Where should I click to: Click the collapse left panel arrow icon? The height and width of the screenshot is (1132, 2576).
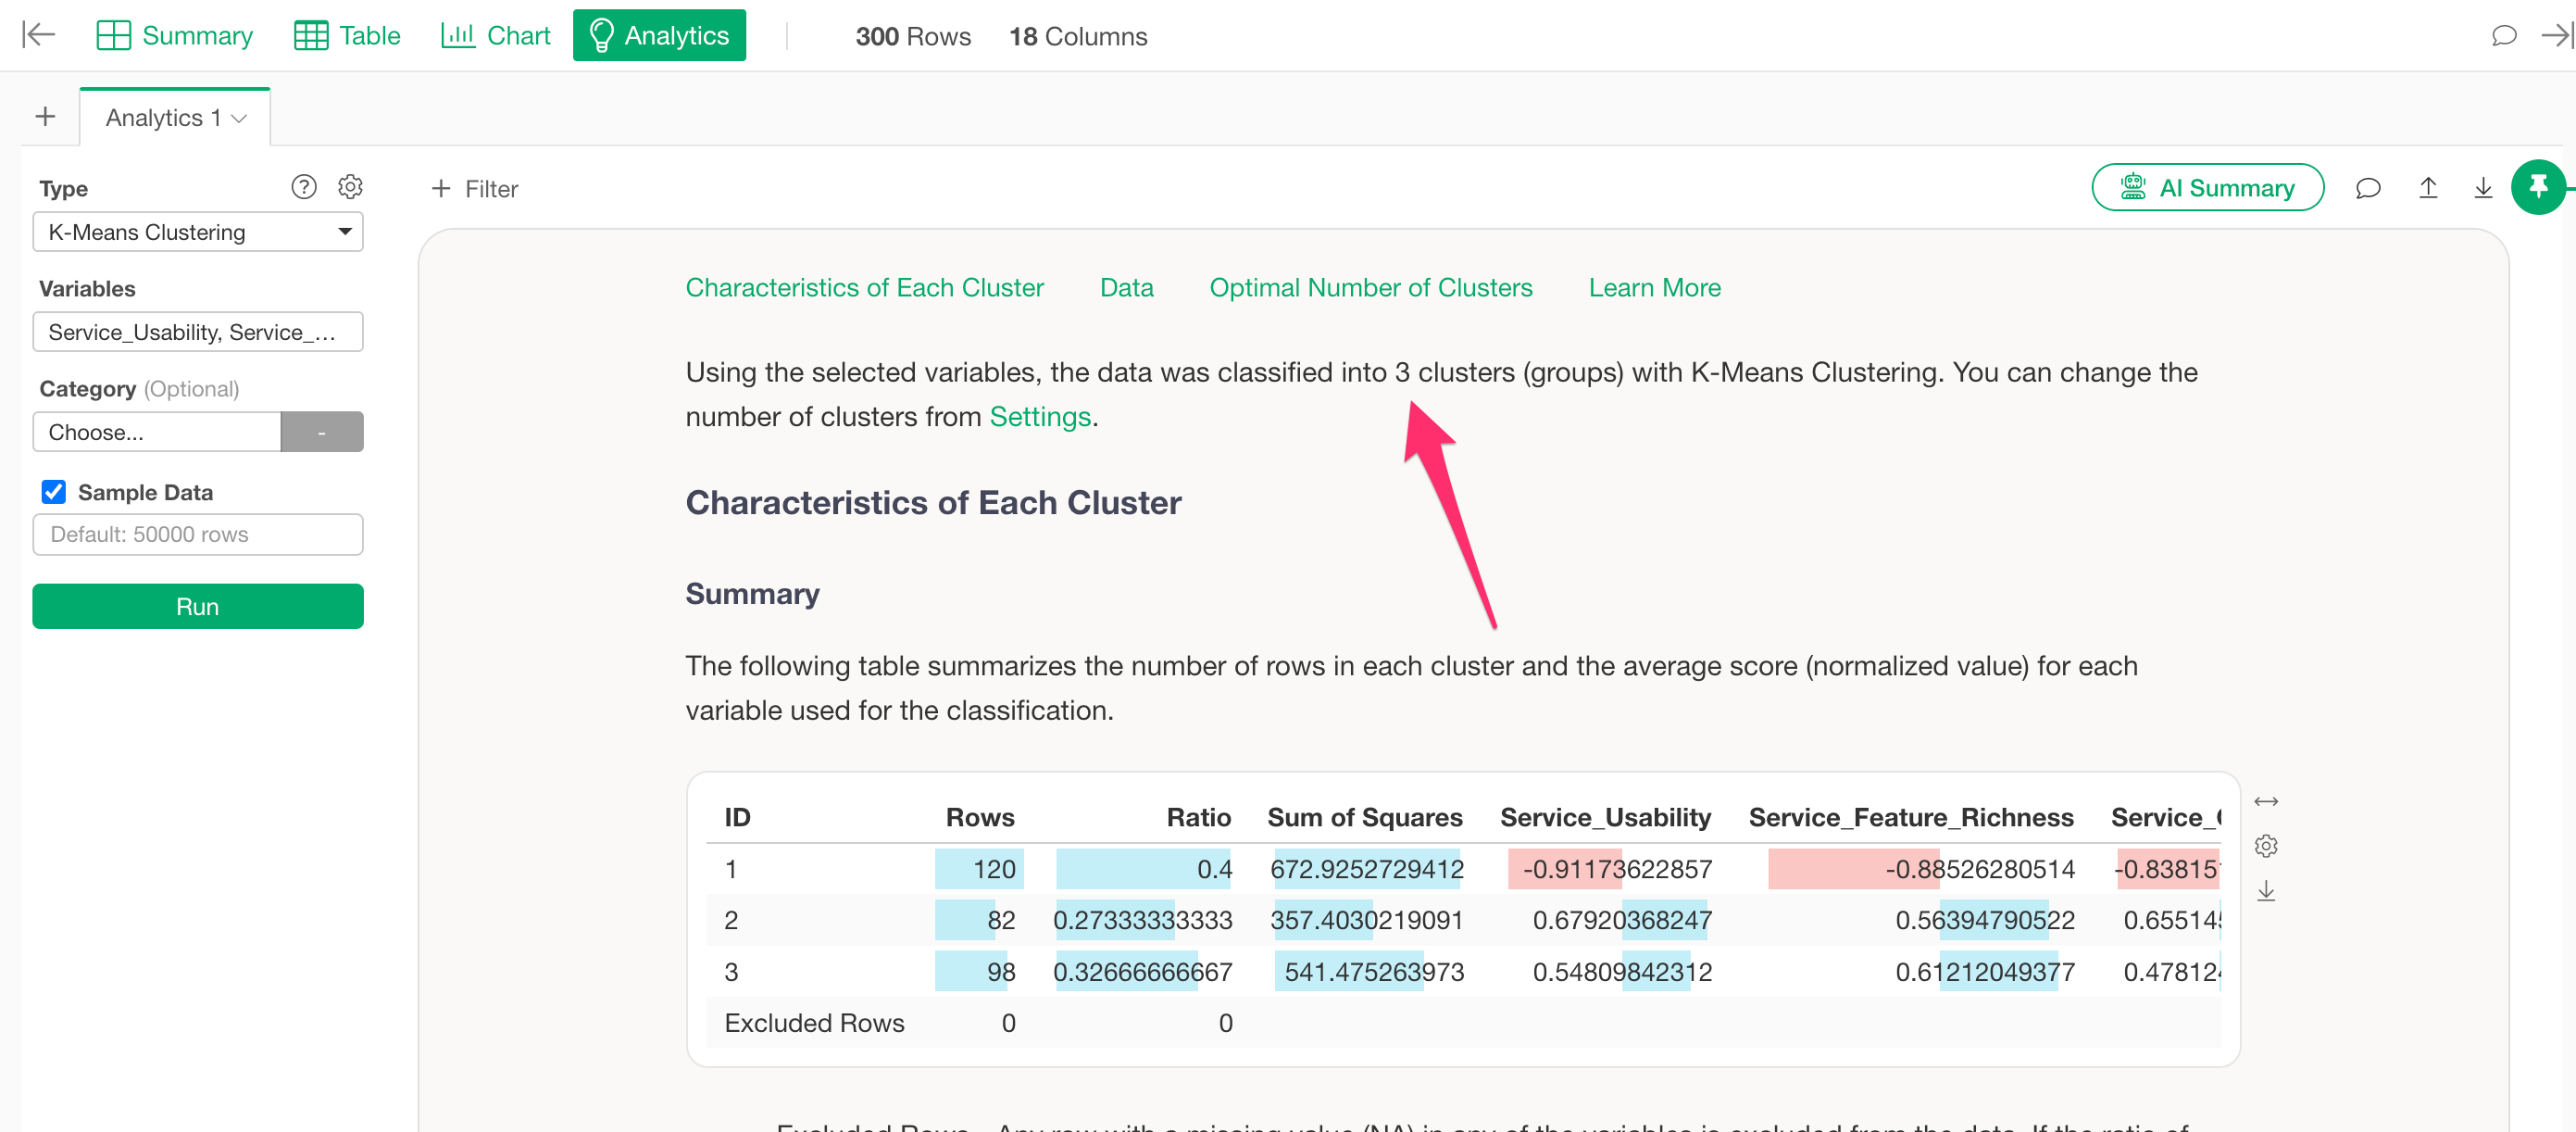coord(38,35)
